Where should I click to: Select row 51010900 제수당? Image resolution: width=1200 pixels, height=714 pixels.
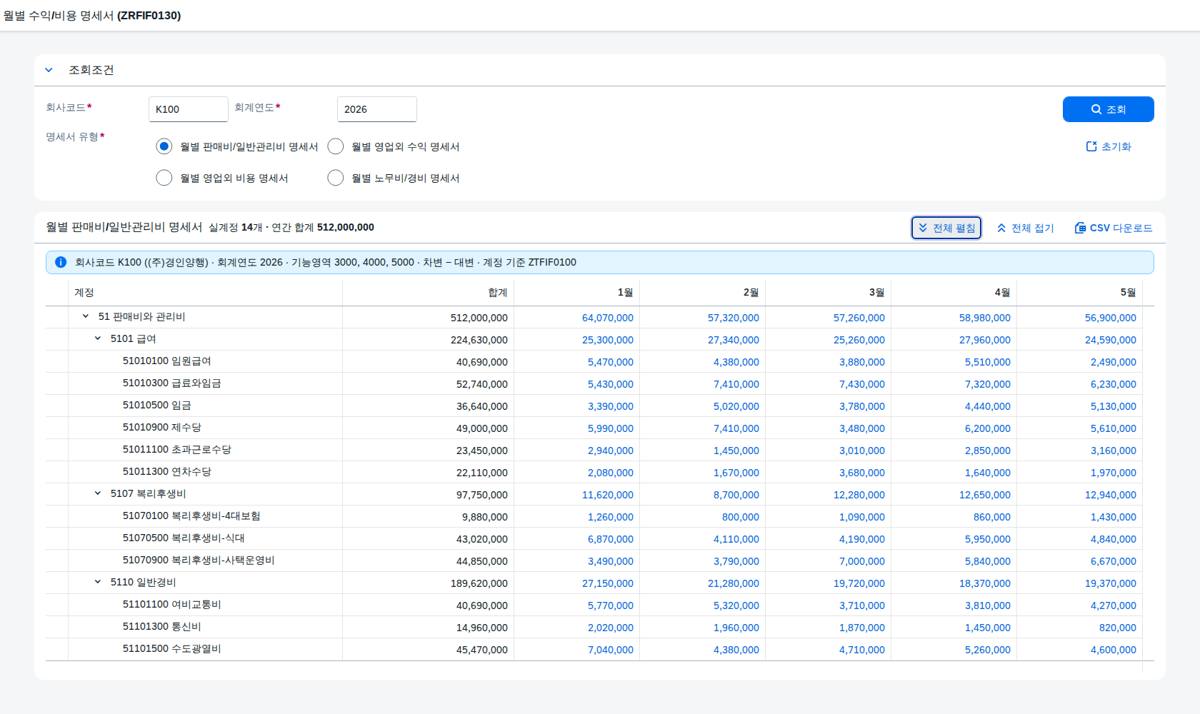click(x=57, y=427)
